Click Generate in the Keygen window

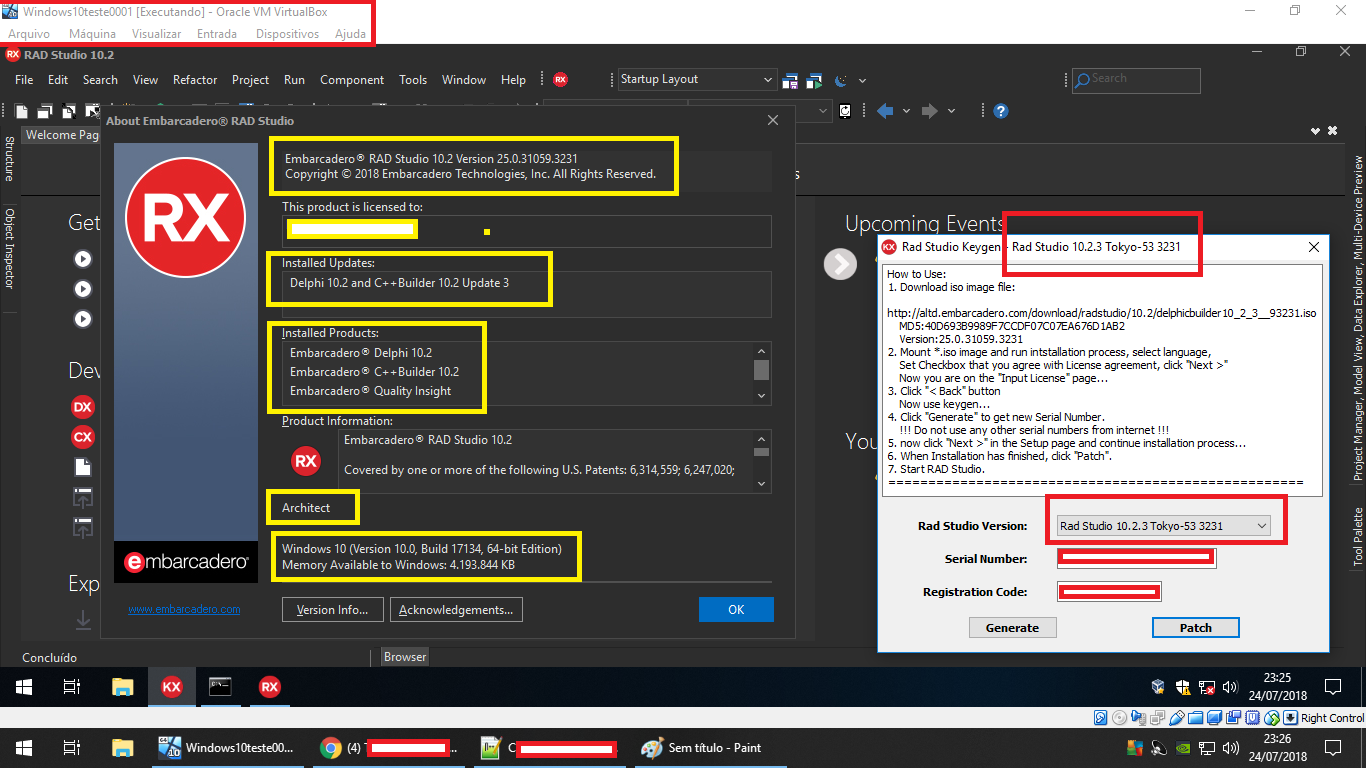pos(1012,628)
